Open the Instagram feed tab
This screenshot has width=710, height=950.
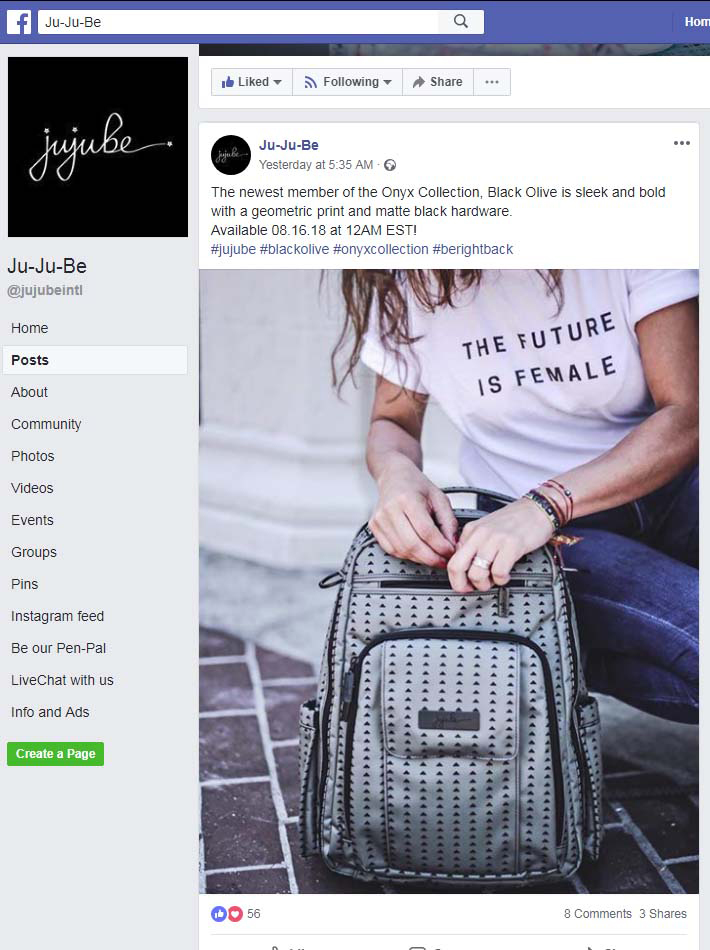point(58,616)
